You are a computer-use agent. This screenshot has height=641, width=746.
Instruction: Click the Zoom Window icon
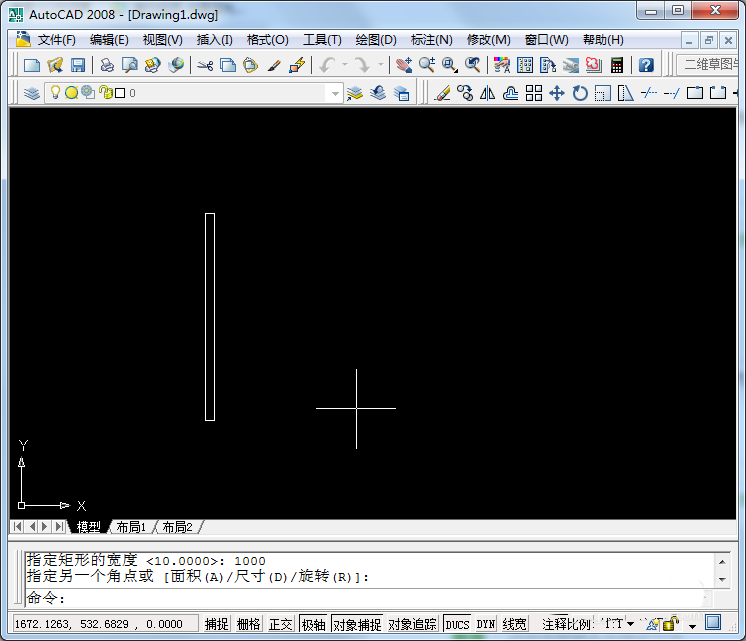pos(450,65)
